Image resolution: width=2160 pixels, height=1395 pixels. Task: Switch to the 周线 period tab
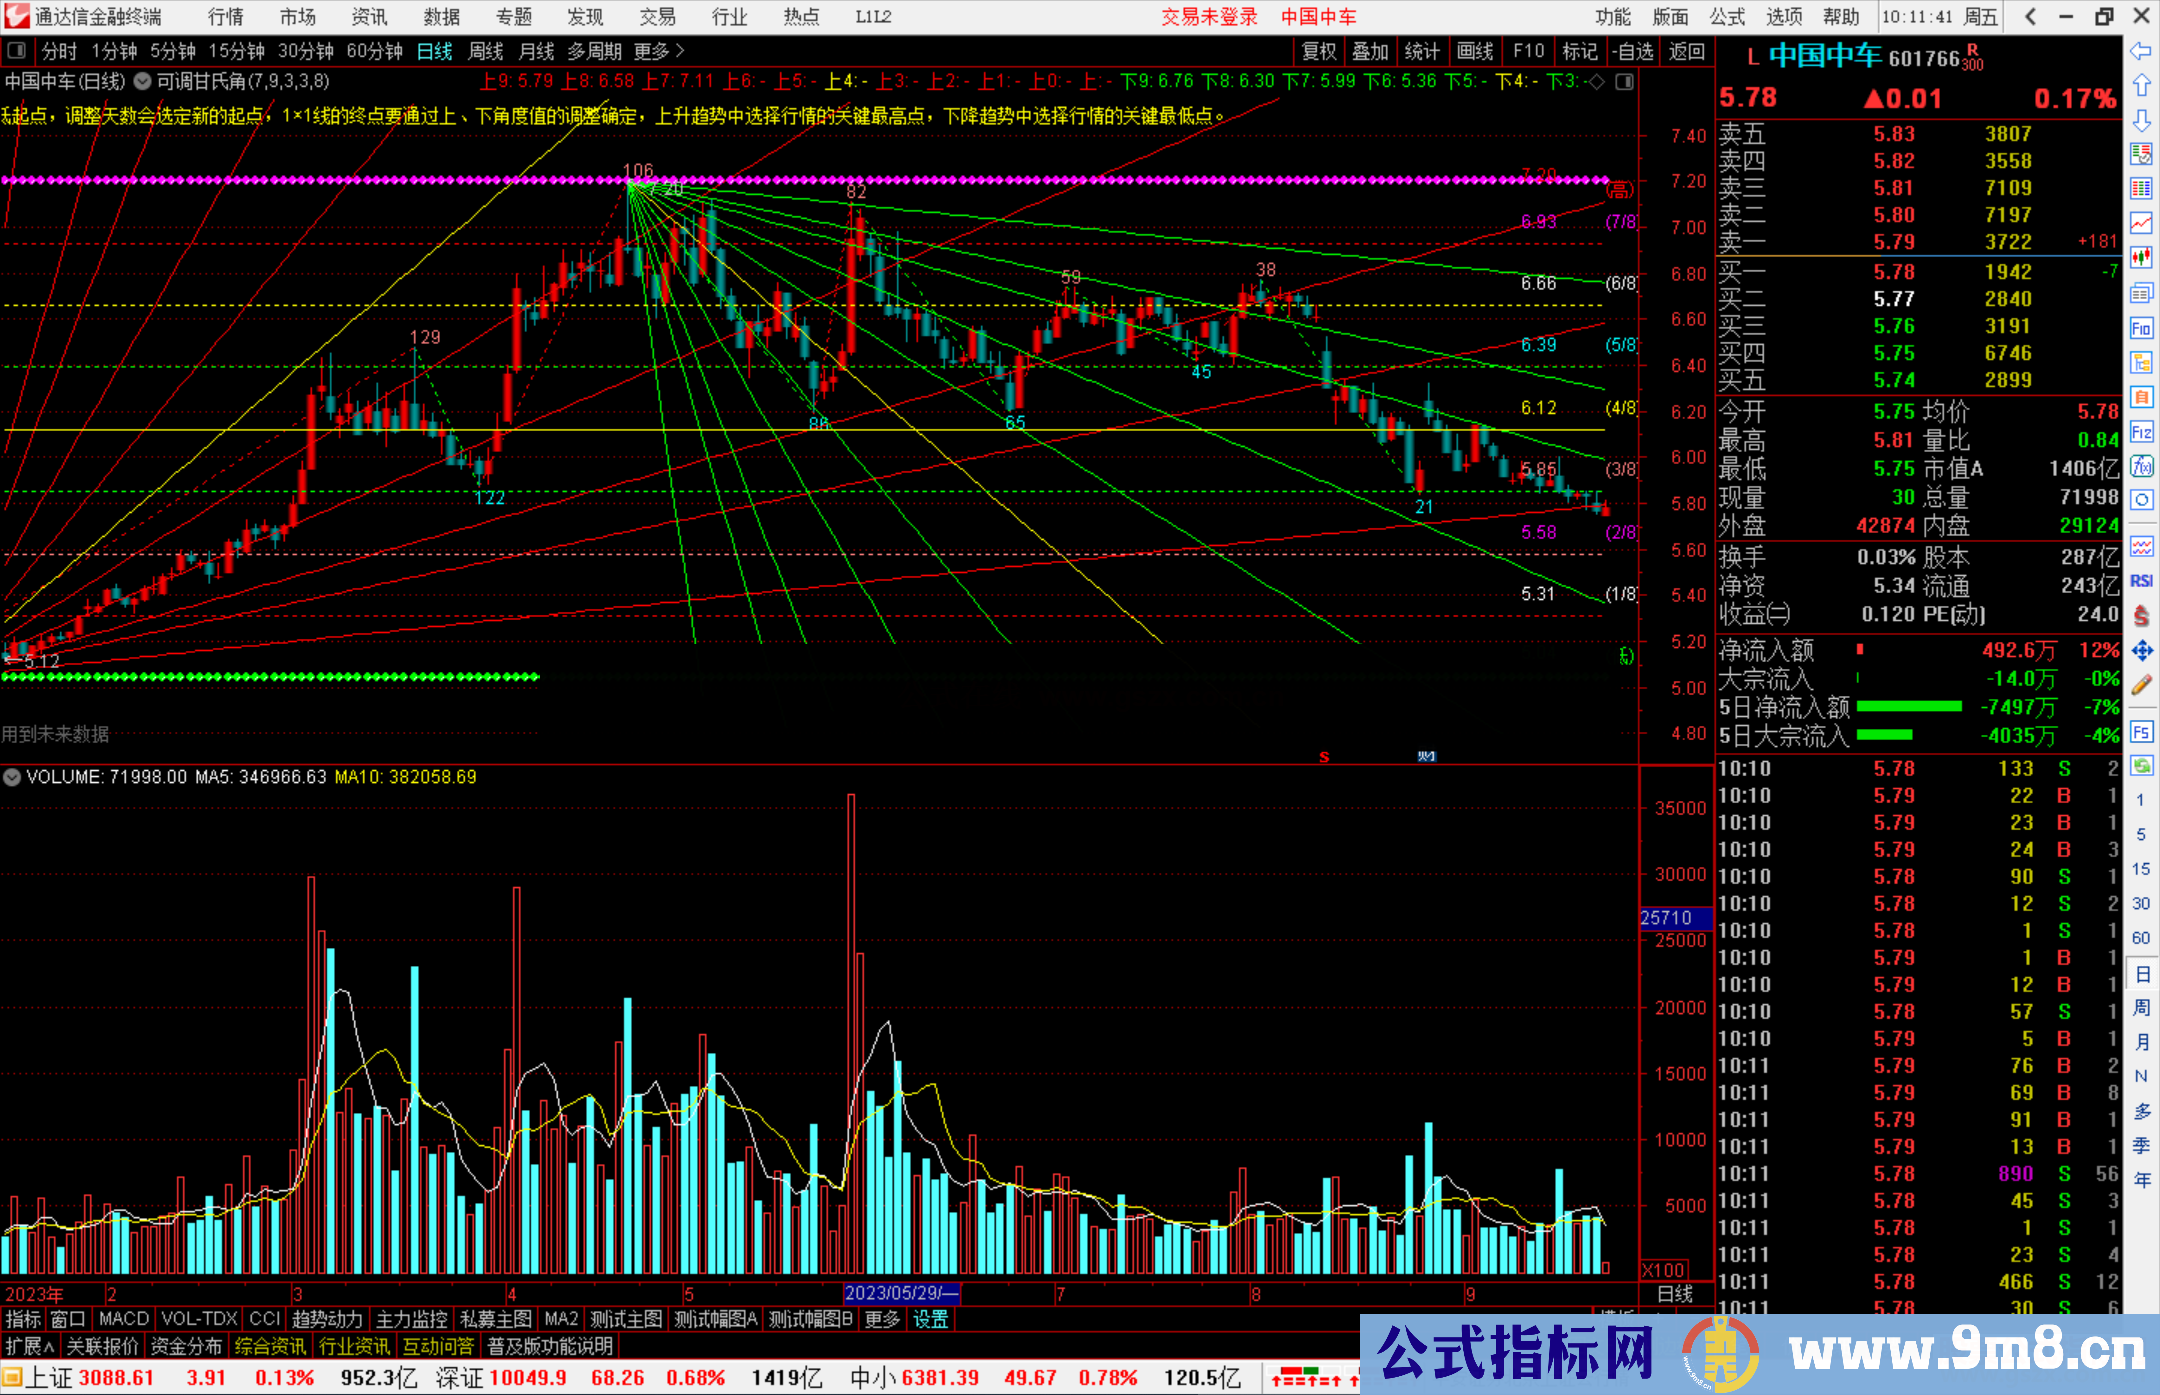(486, 51)
